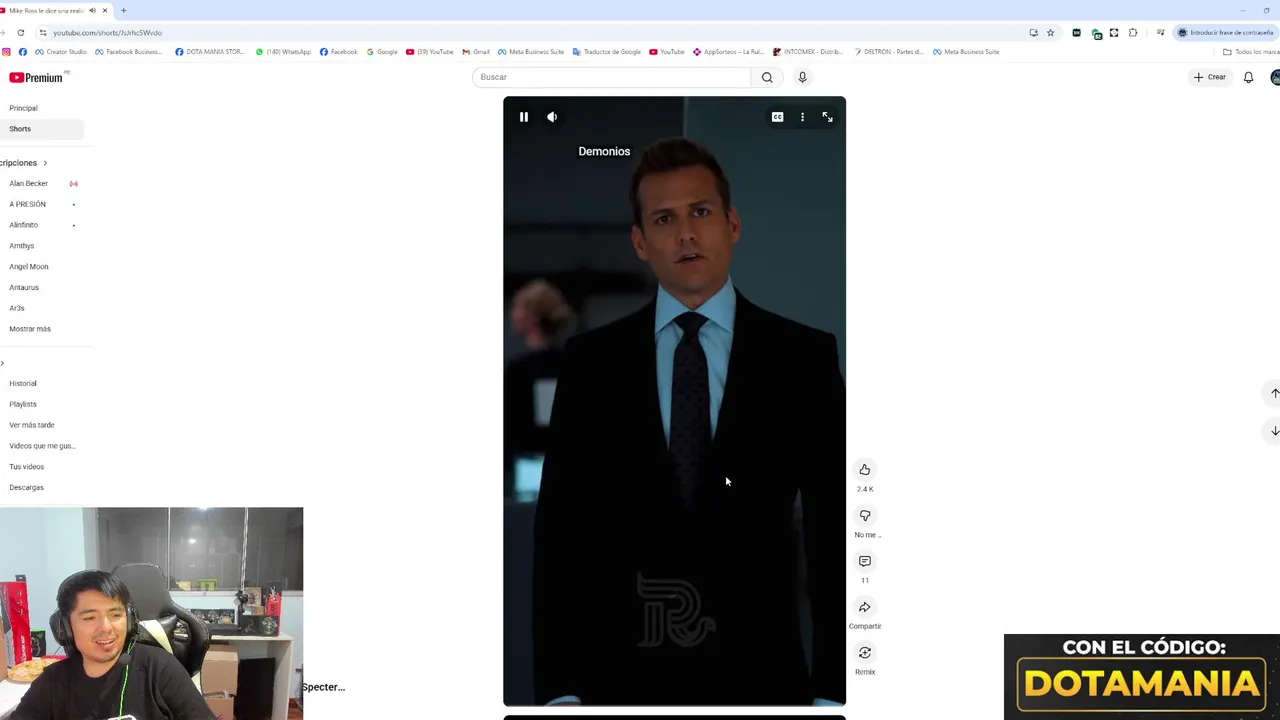This screenshot has width=1280, height=720.
Task: Share the Short via Compartir icon
Action: point(865,607)
